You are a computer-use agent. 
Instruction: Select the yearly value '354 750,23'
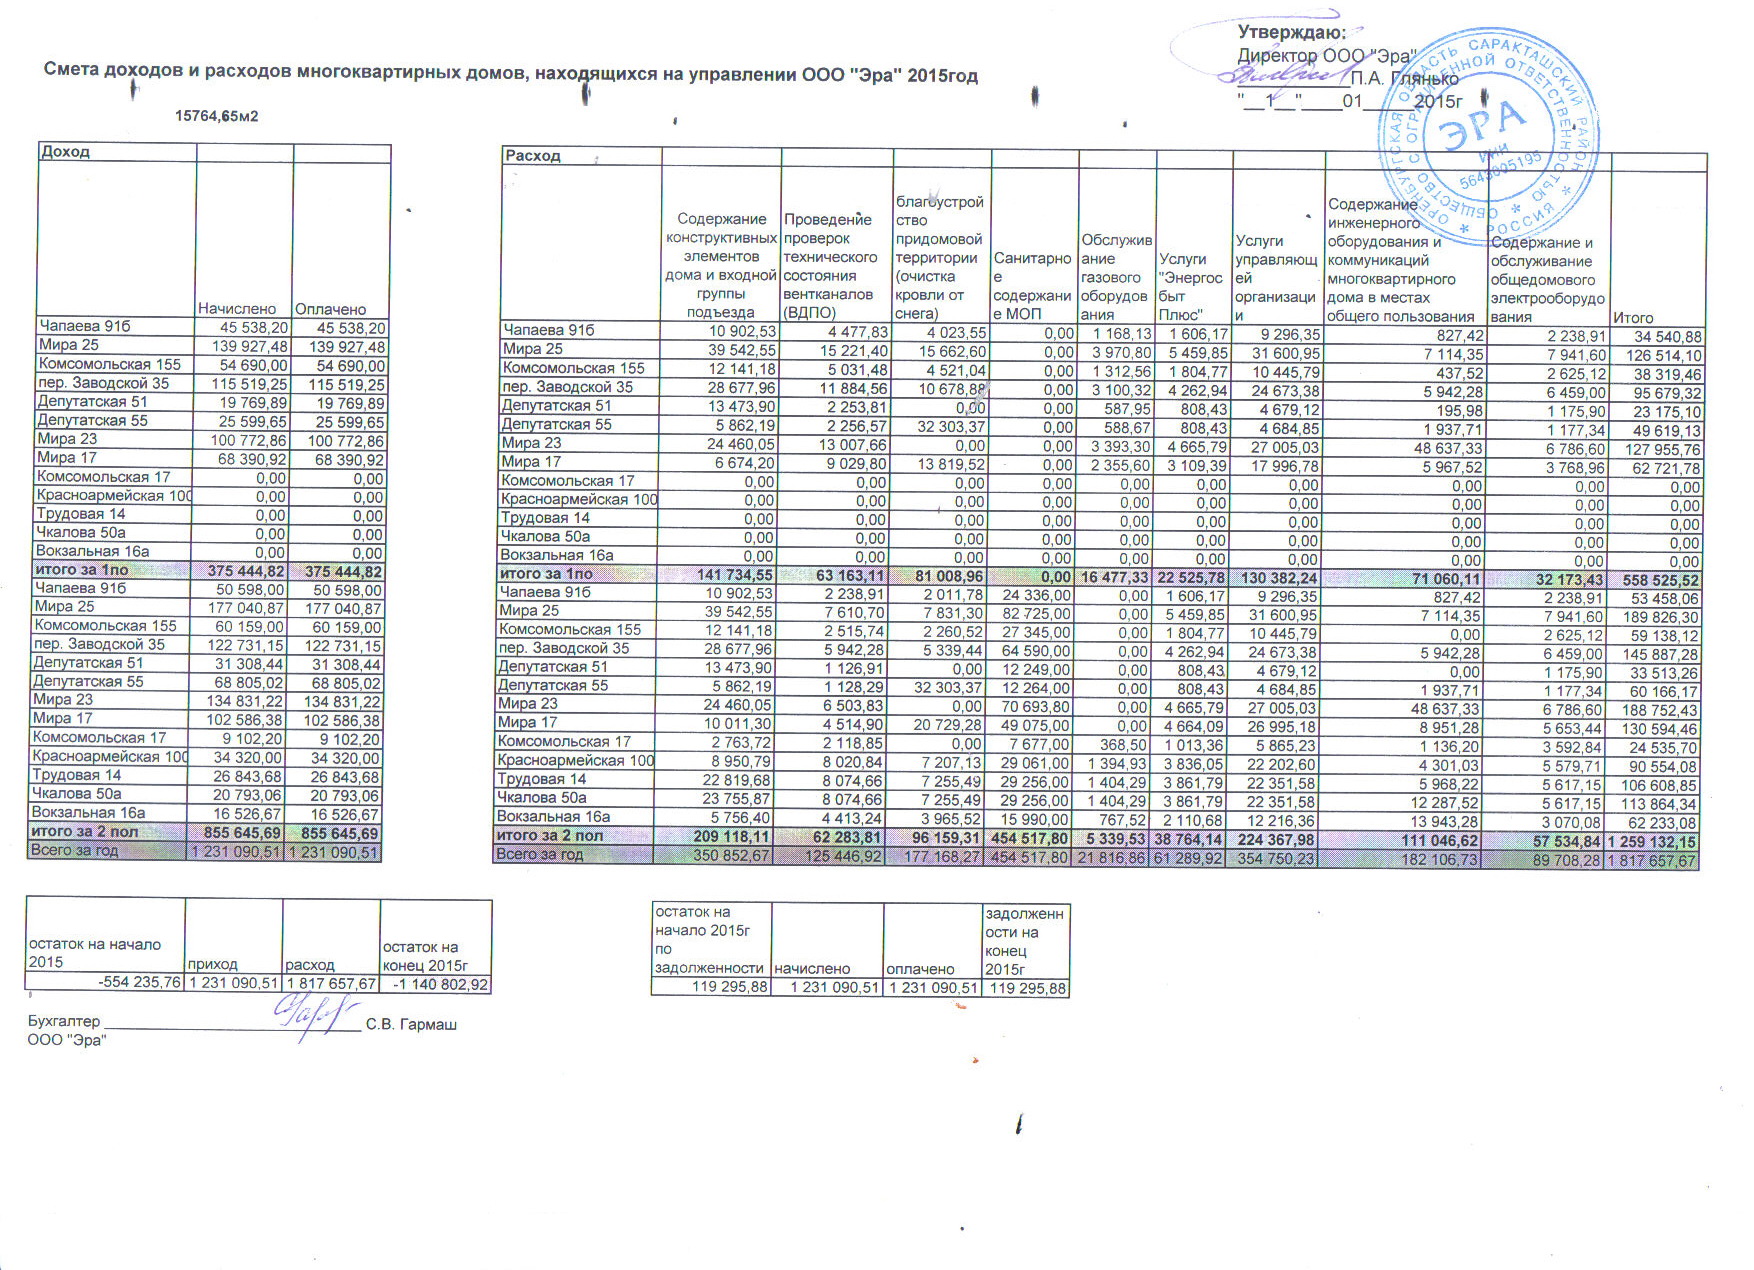1276,859
